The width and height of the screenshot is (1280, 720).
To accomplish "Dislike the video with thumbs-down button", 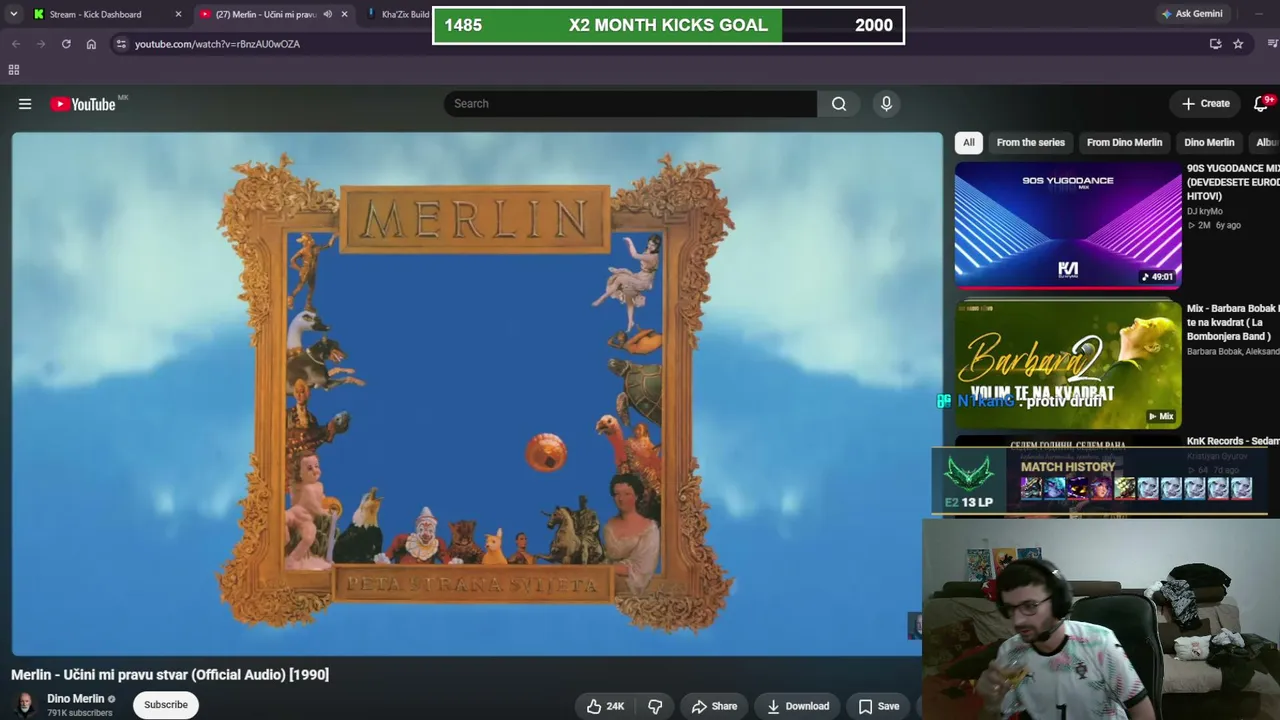I will pyautogui.click(x=655, y=706).
